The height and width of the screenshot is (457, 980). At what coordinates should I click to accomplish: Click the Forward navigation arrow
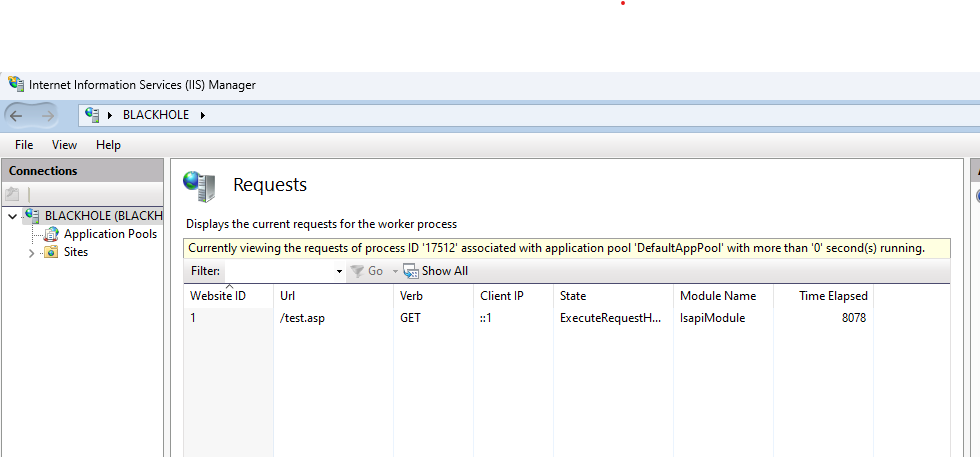pyautogui.click(x=48, y=116)
